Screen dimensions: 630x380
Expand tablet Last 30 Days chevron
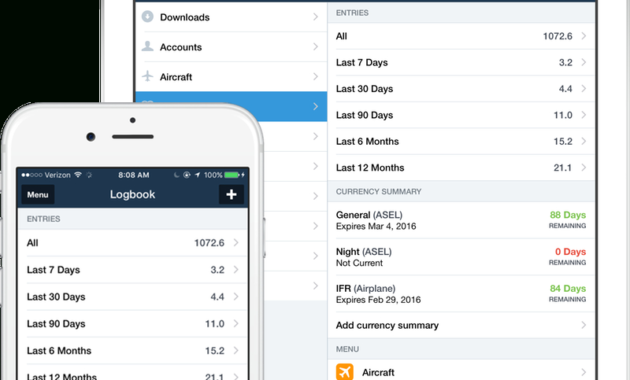point(583,88)
